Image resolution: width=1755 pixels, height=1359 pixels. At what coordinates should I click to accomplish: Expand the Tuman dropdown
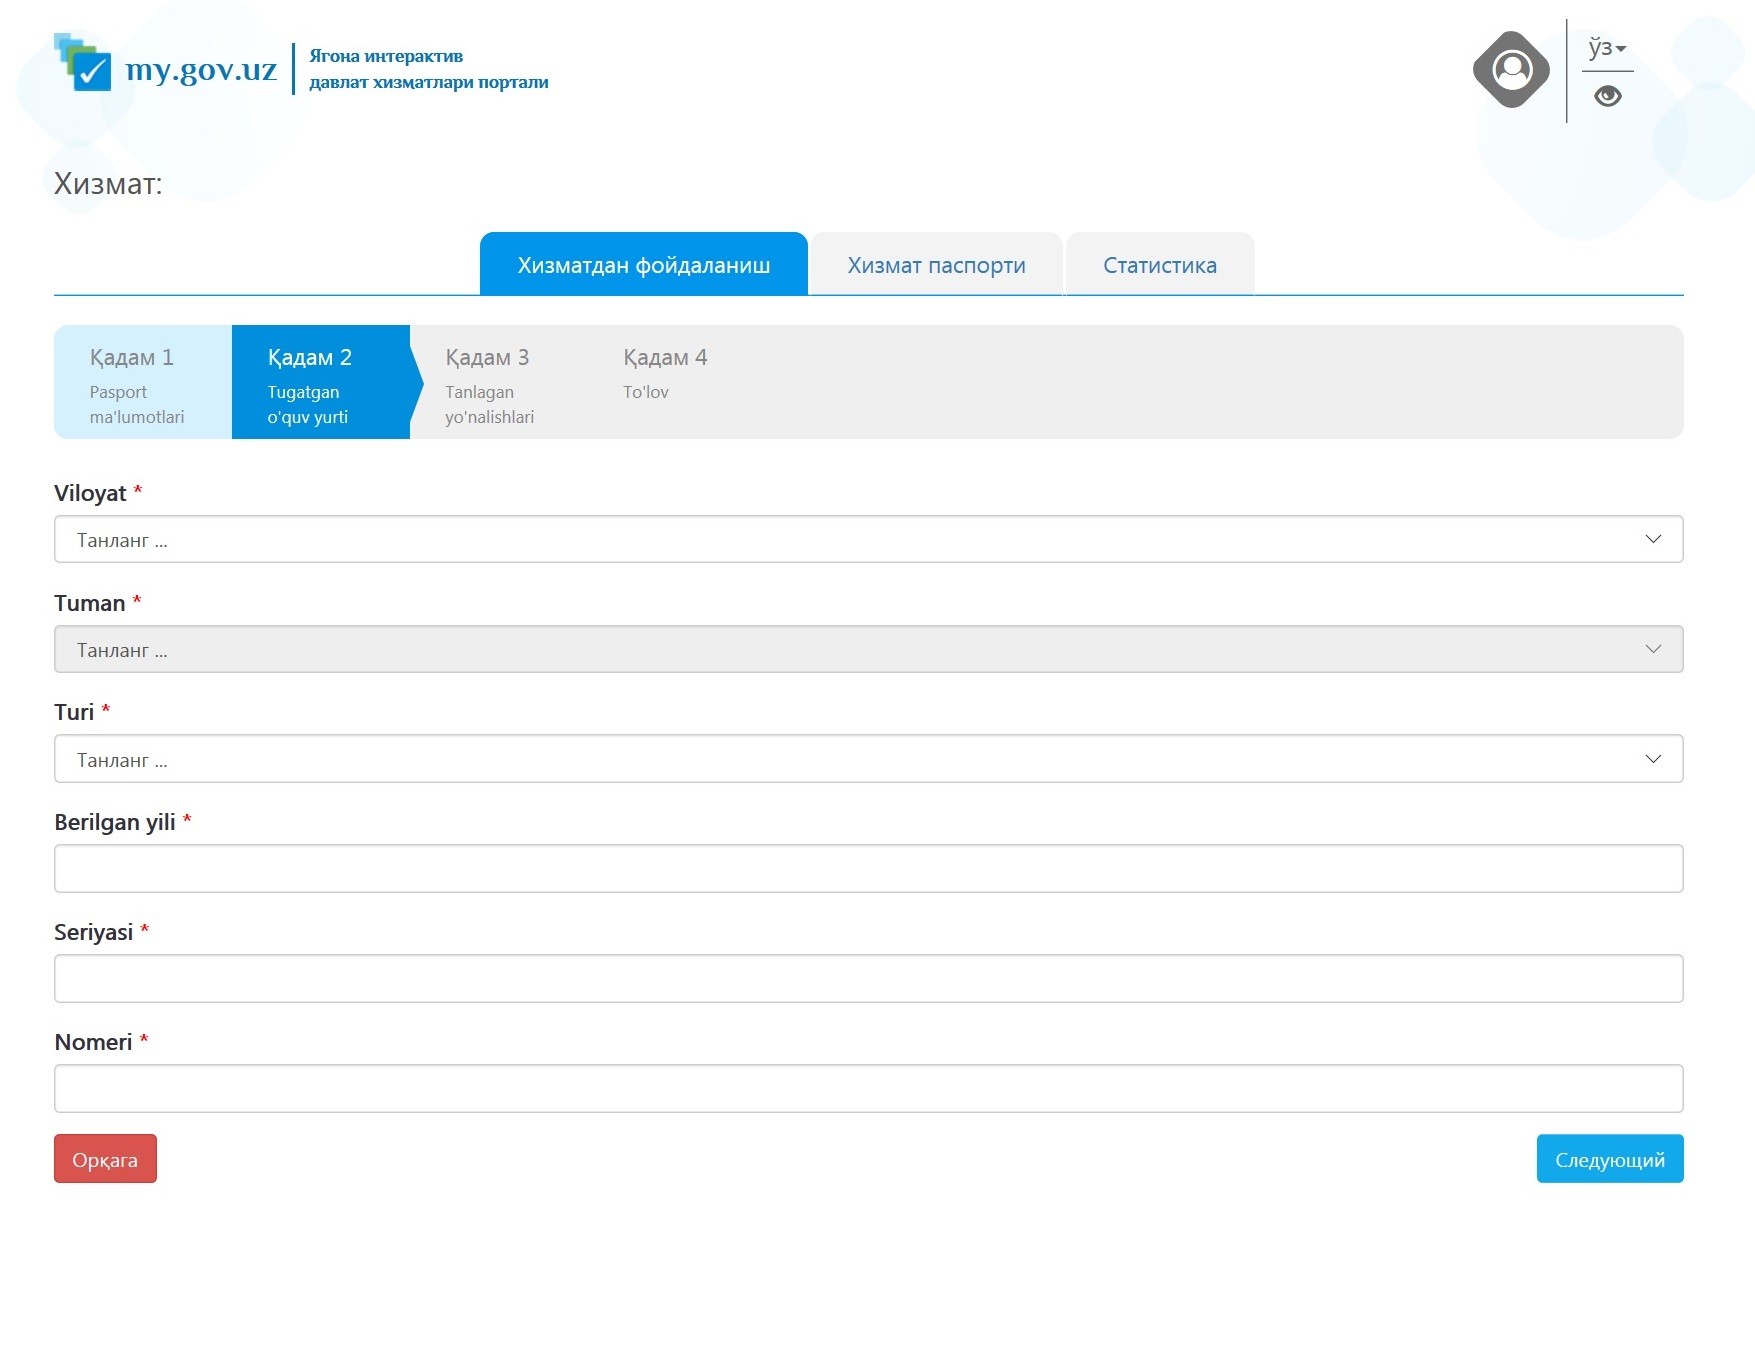pyautogui.click(x=868, y=650)
